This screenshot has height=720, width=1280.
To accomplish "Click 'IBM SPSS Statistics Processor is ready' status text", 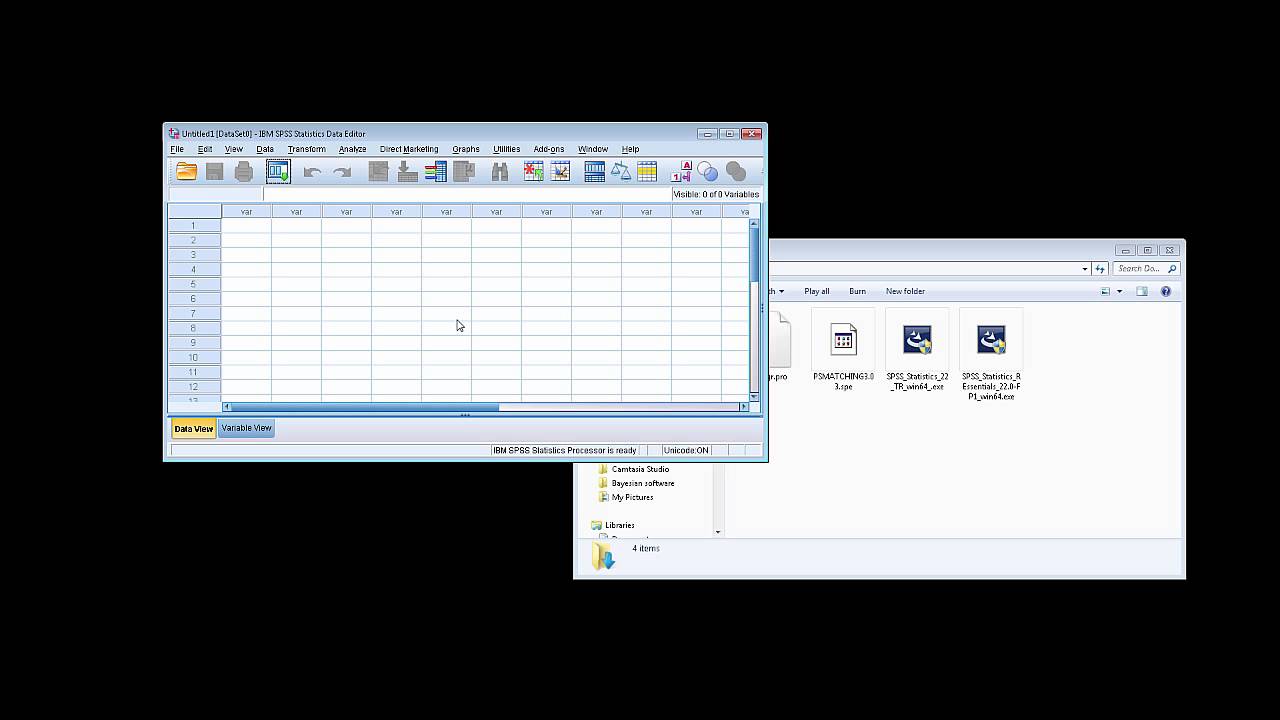I will click(564, 450).
